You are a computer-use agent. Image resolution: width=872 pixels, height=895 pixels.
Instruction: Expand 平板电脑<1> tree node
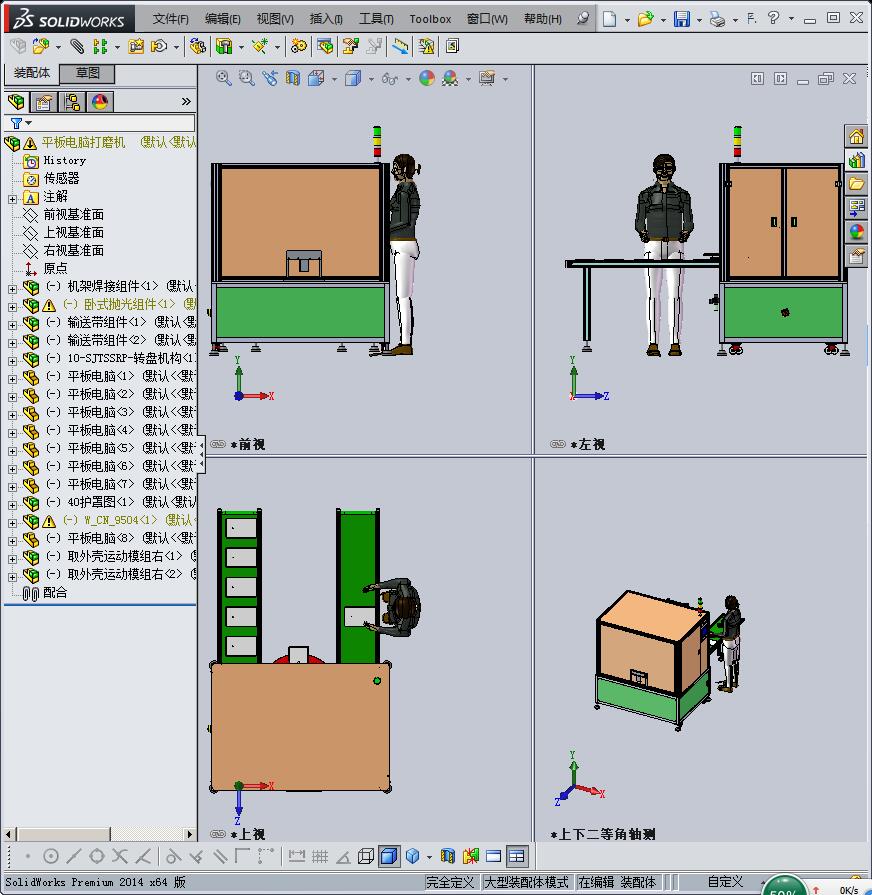13,379
